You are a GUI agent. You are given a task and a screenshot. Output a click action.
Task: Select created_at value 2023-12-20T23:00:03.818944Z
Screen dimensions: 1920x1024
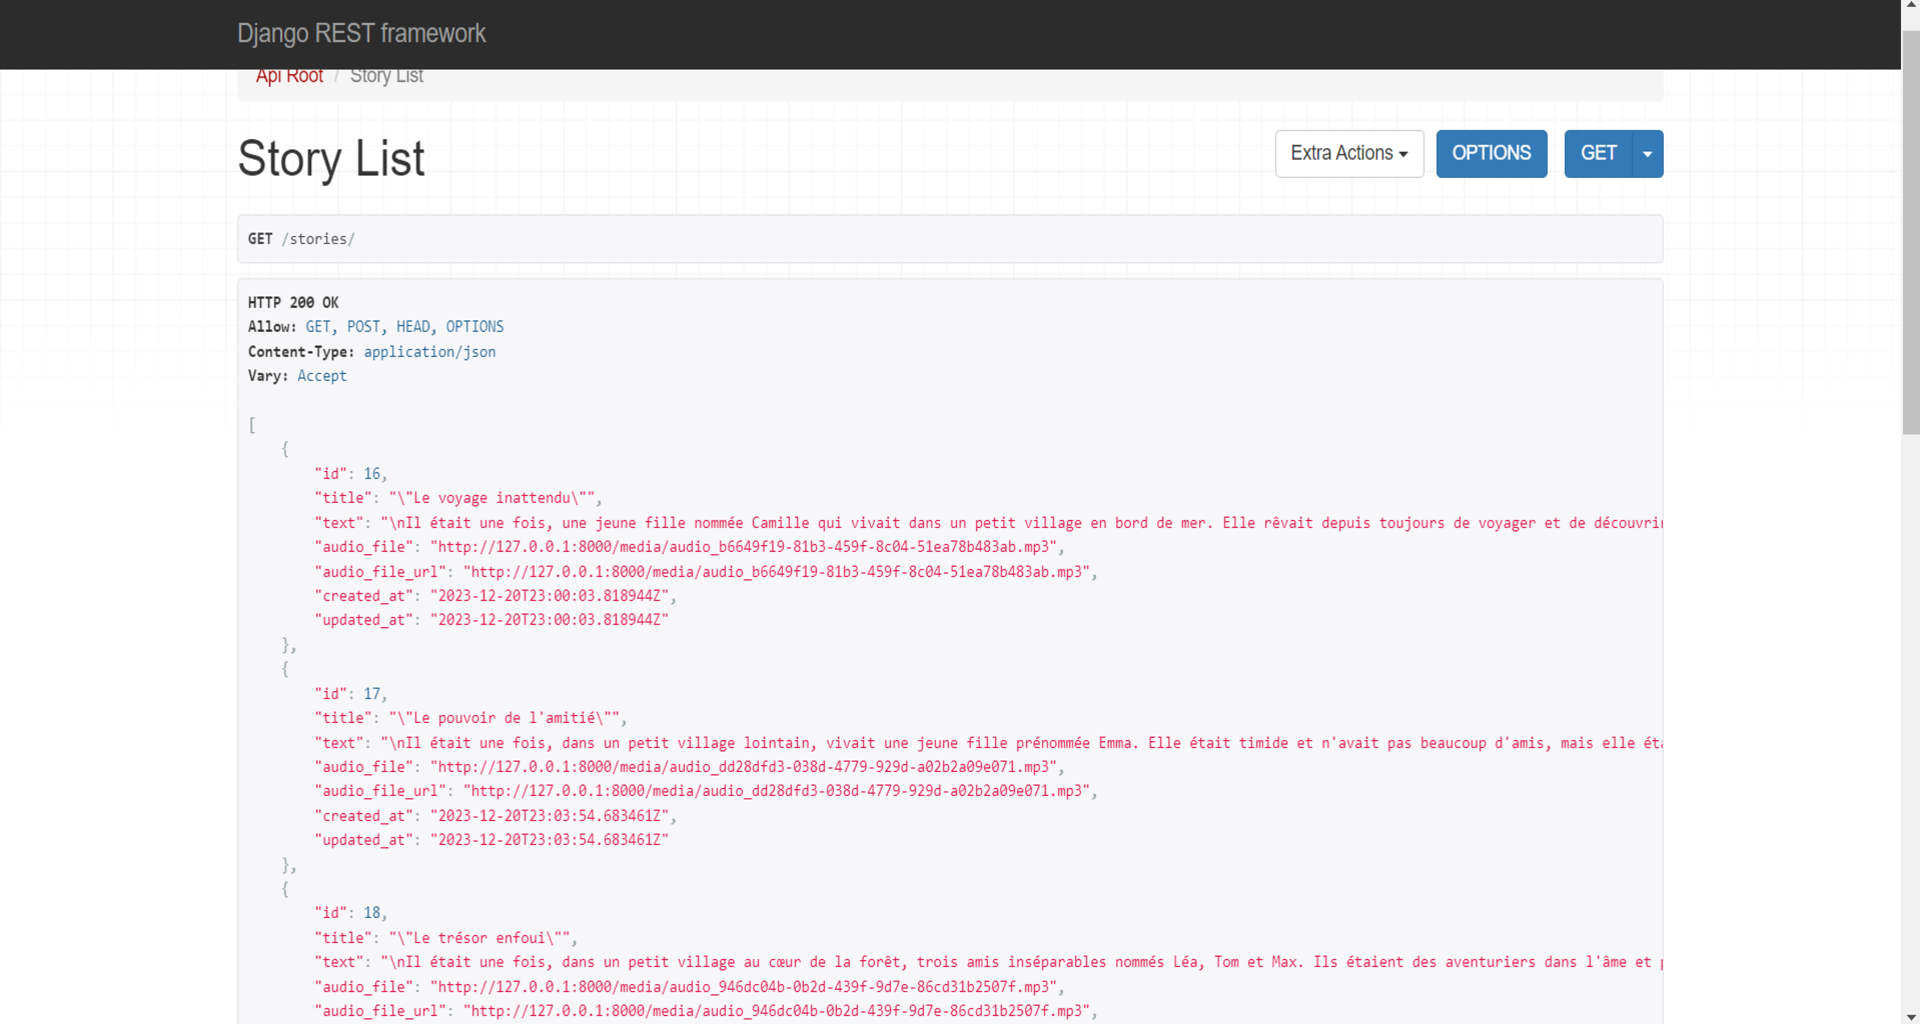(x=550, y=596)
